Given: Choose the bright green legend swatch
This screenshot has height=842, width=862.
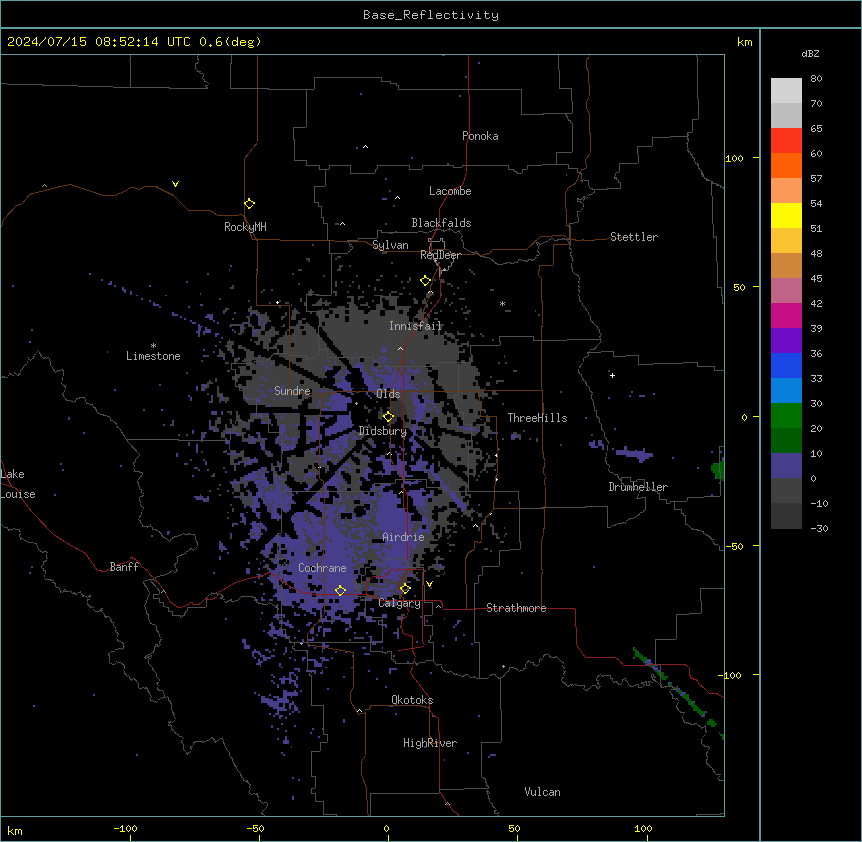Looking at the screenshot, I should point(786,416).
